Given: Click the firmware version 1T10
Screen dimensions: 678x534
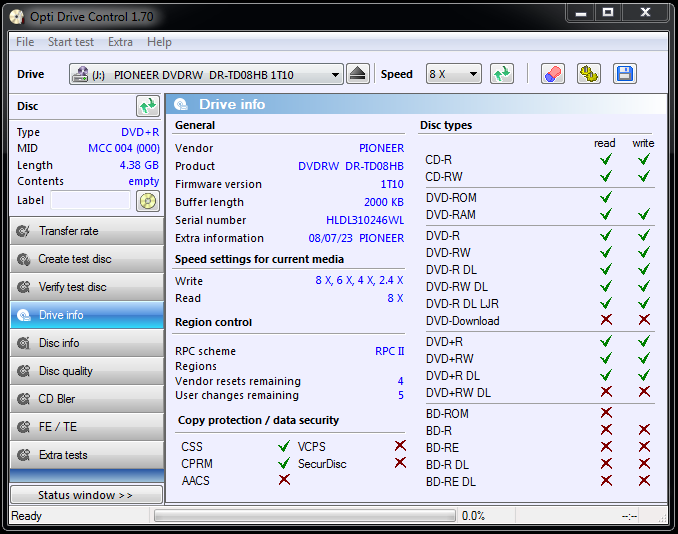Looking at the screenshot, I should pyautogui.click(x=392, y=184).
